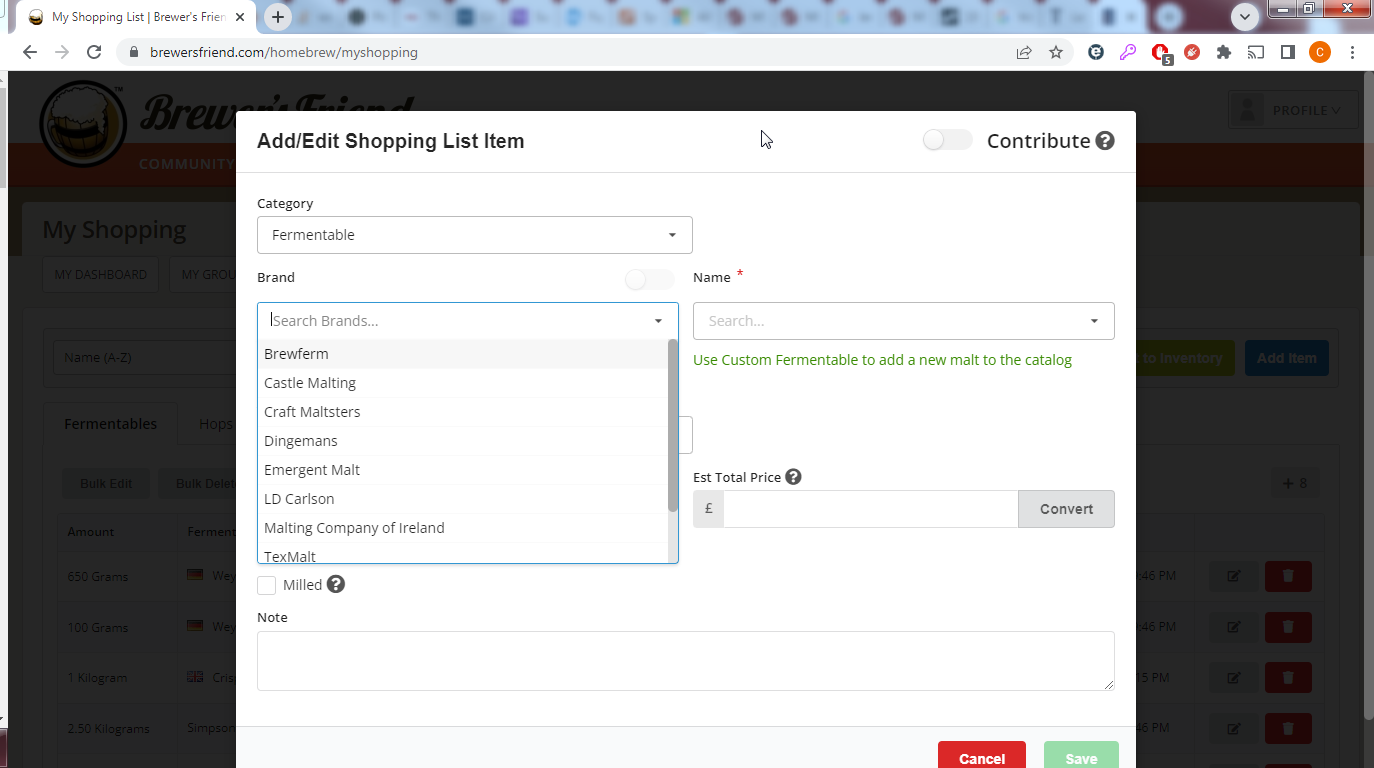This screenshot has width=1374, height=768.
Task: Open new browser tab with plus icon
Action: (x=278, y=17)
